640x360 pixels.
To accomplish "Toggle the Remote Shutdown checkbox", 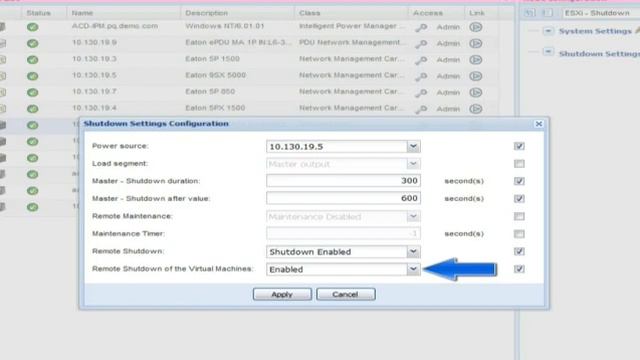I will point(519,251).
